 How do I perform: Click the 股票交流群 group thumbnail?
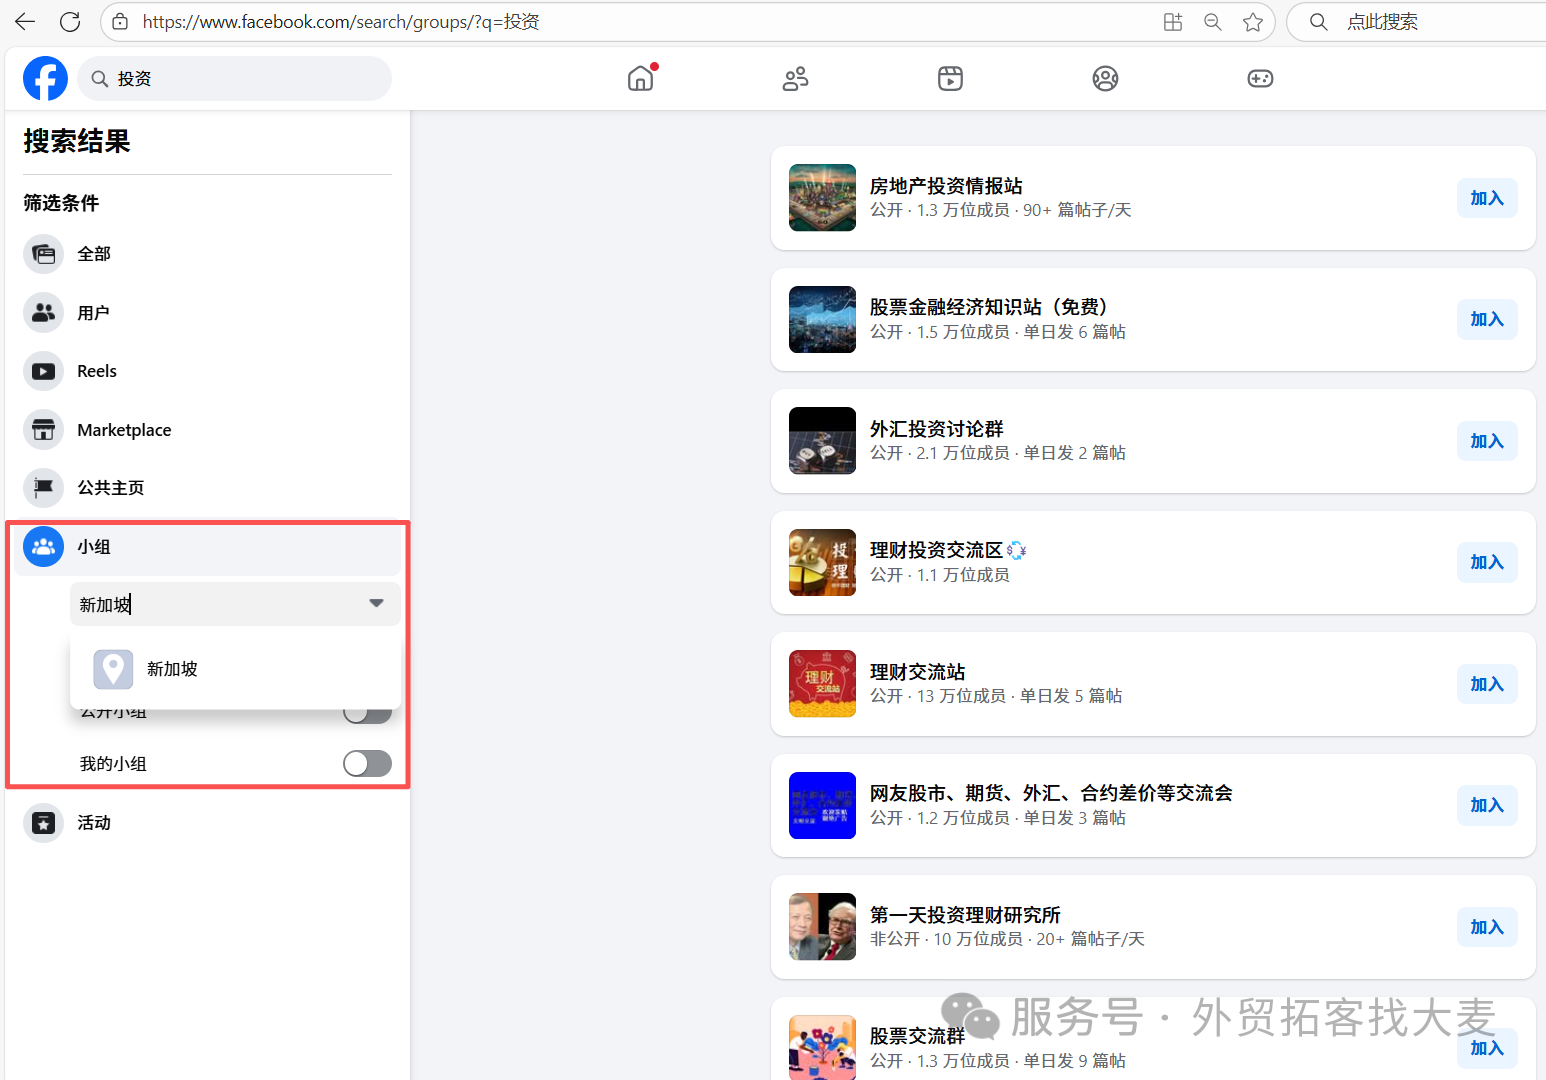[x=822, y=1047]
